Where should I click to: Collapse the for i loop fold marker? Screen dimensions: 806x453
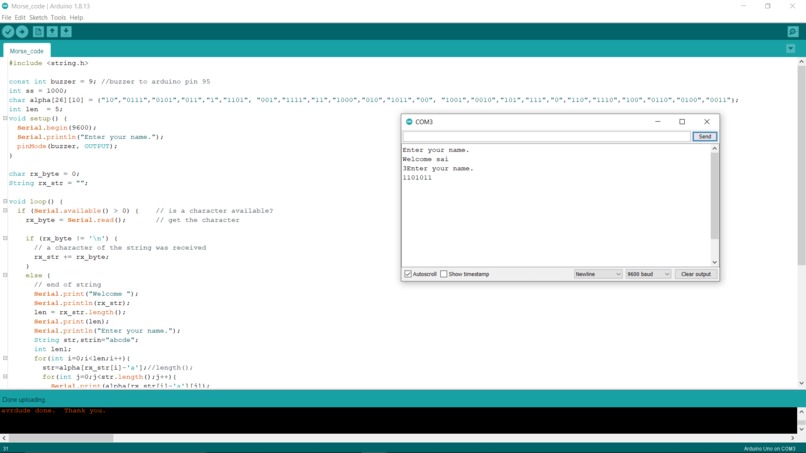coord(5,358)
